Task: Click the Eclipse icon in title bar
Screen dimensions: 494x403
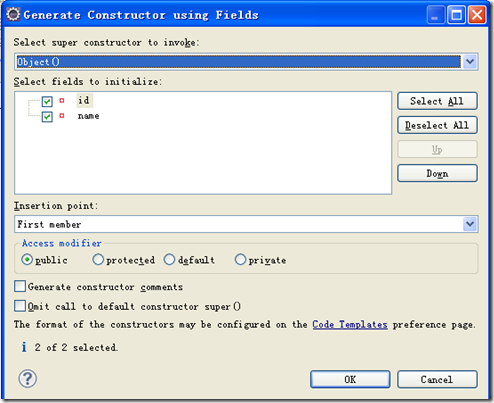Action: coord(13,14)
